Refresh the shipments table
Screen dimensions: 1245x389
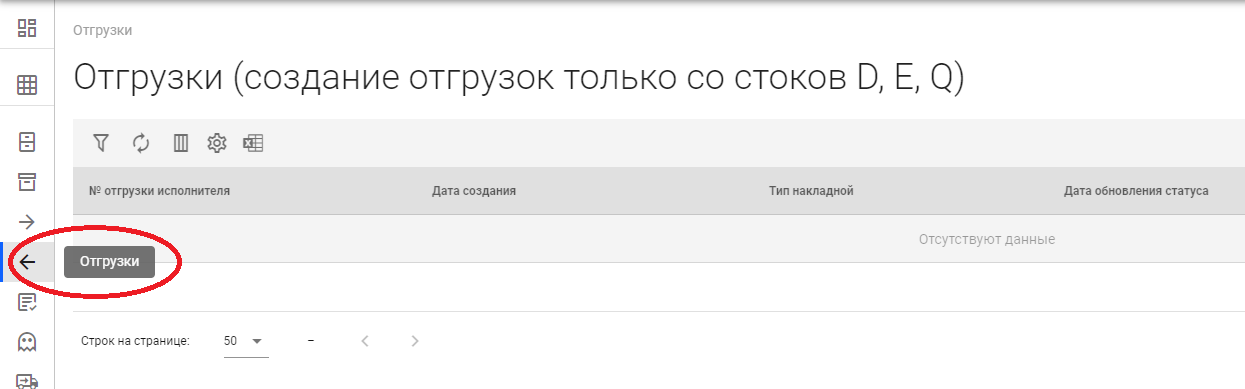[x=141, y=143]
